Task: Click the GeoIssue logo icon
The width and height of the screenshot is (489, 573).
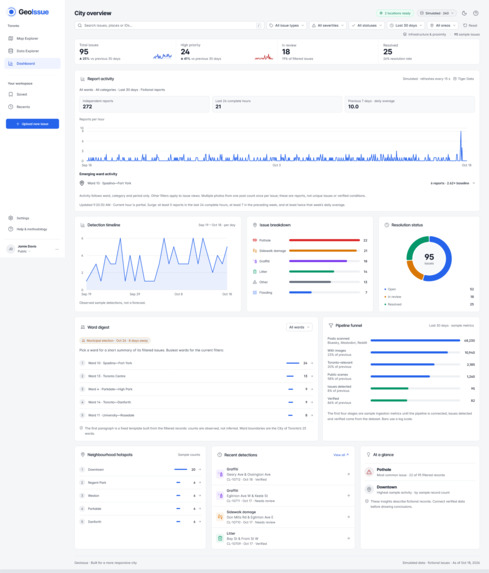Action: point(11,12)
